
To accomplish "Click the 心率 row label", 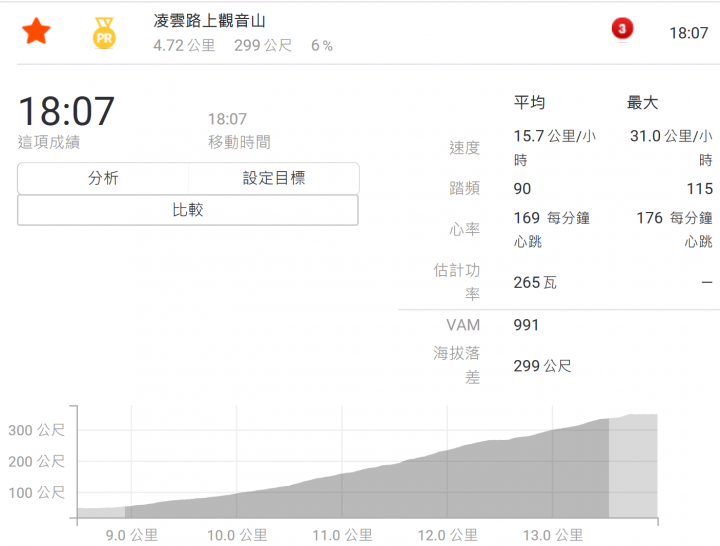I will [x=464, y=229].
